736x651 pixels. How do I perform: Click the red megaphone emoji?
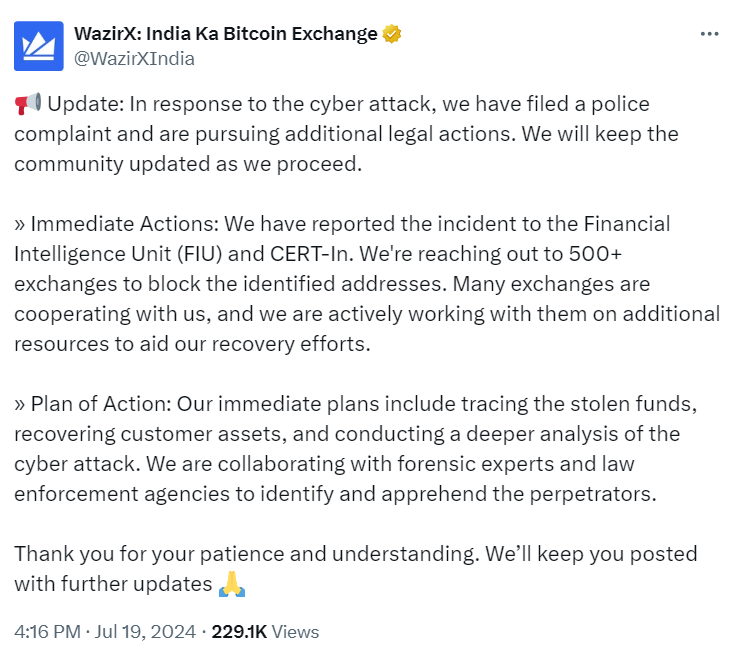[28, 104]
